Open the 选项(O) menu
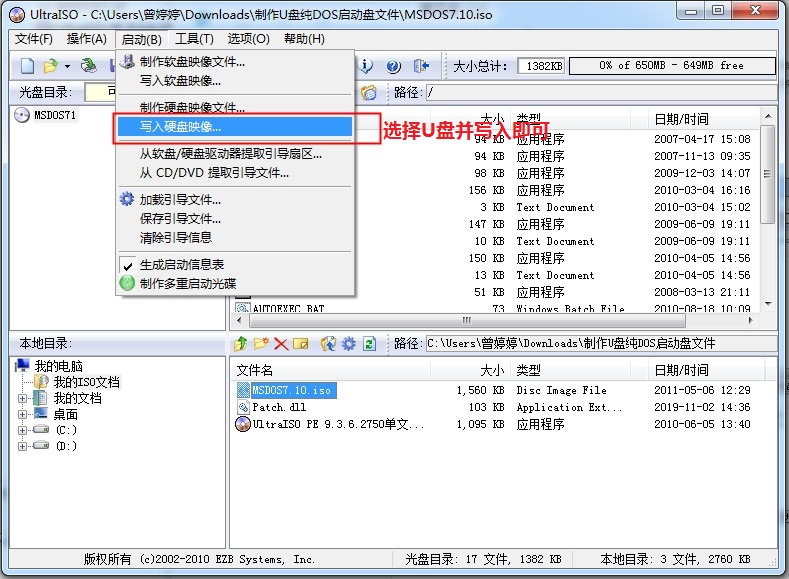The height and width of the screenshot is (579, 789). (x=248, y=39)
